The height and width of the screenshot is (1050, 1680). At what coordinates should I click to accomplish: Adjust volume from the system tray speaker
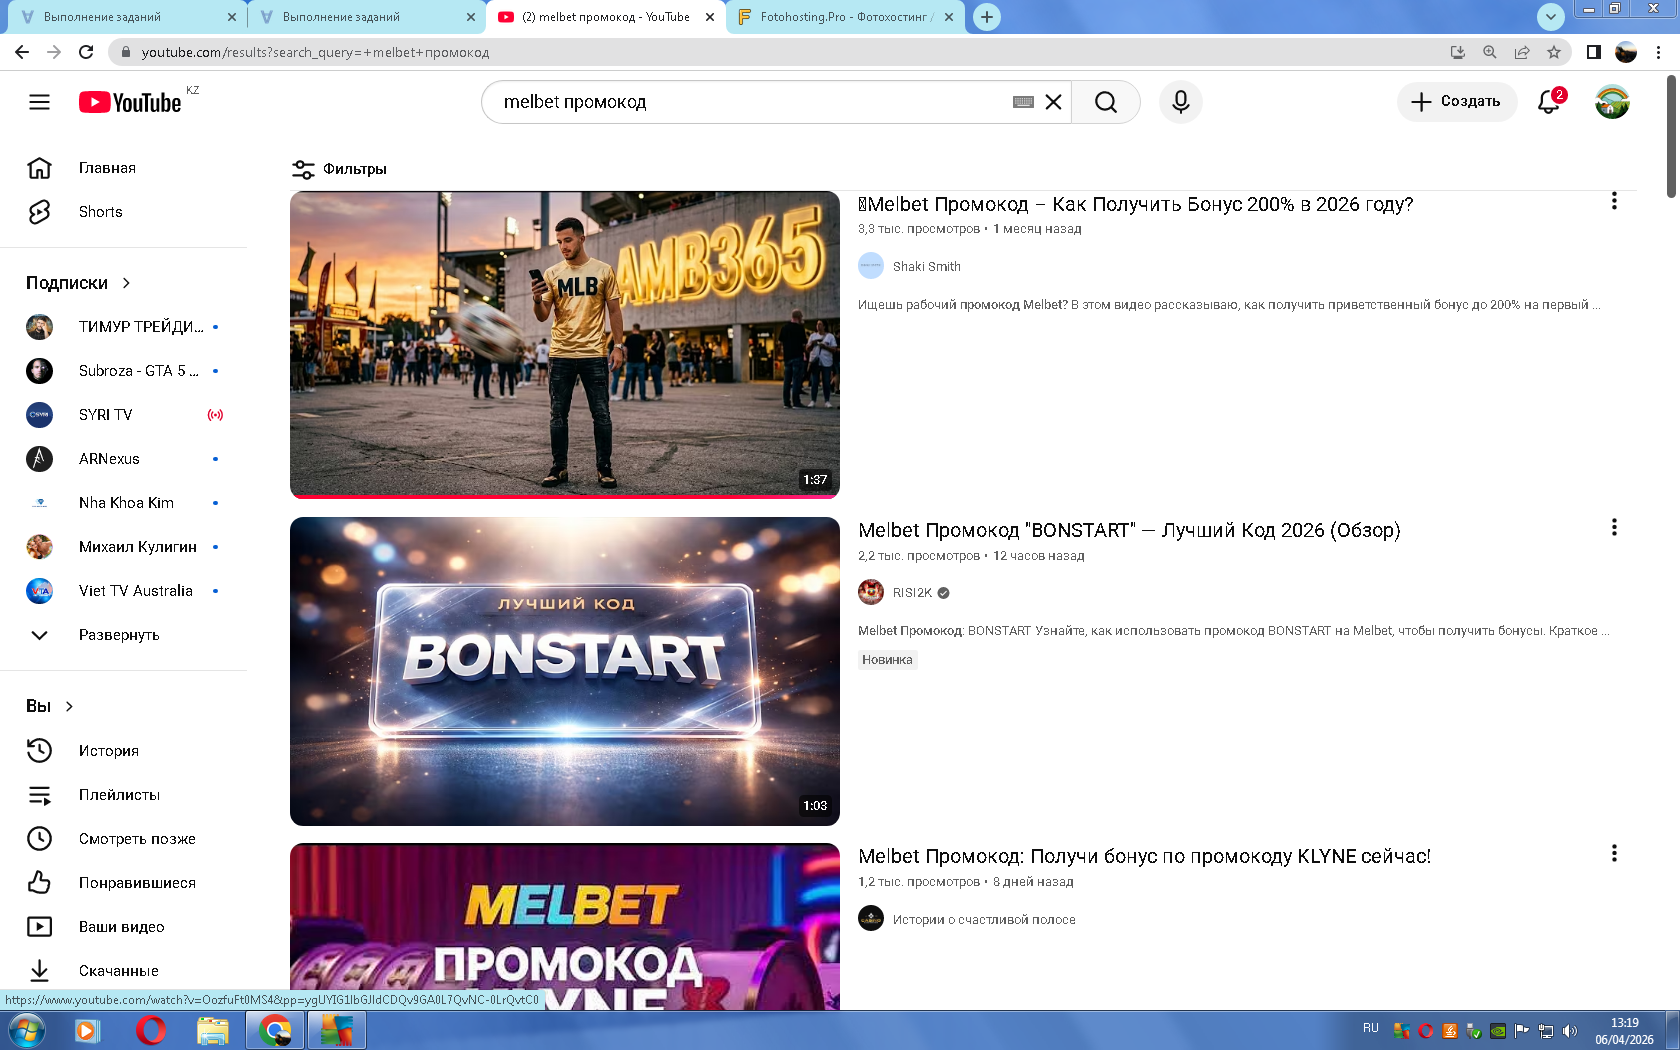(x=1570, y=1031)
